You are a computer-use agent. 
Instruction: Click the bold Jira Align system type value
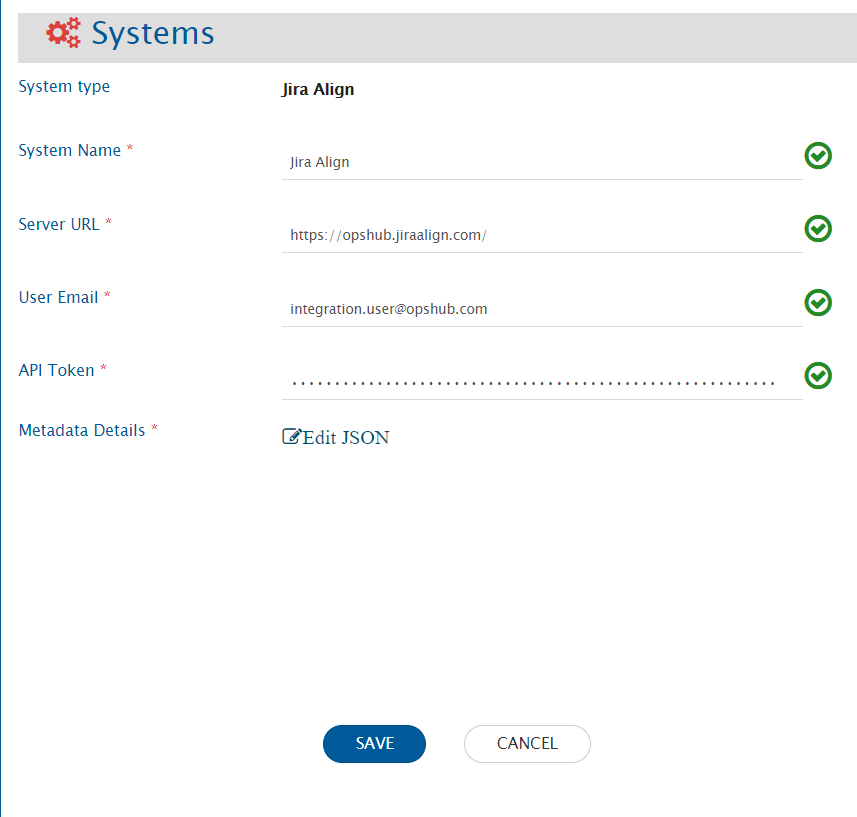click(318, 89)
